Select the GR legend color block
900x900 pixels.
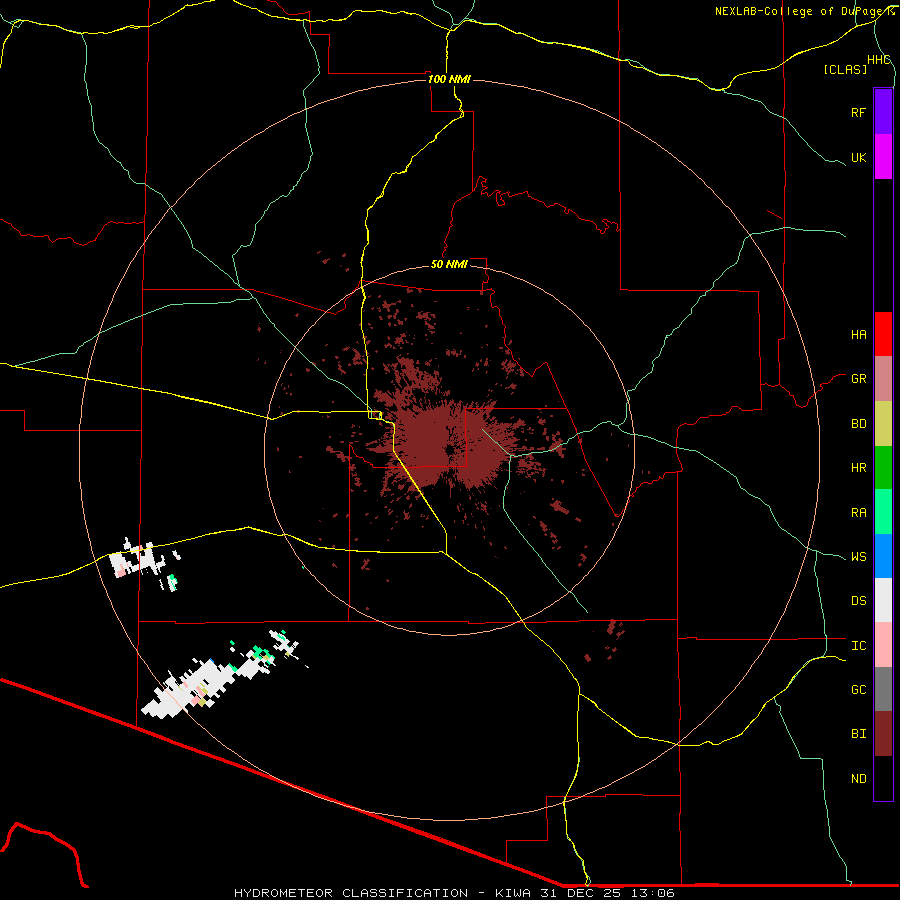[x=883, y=379]
